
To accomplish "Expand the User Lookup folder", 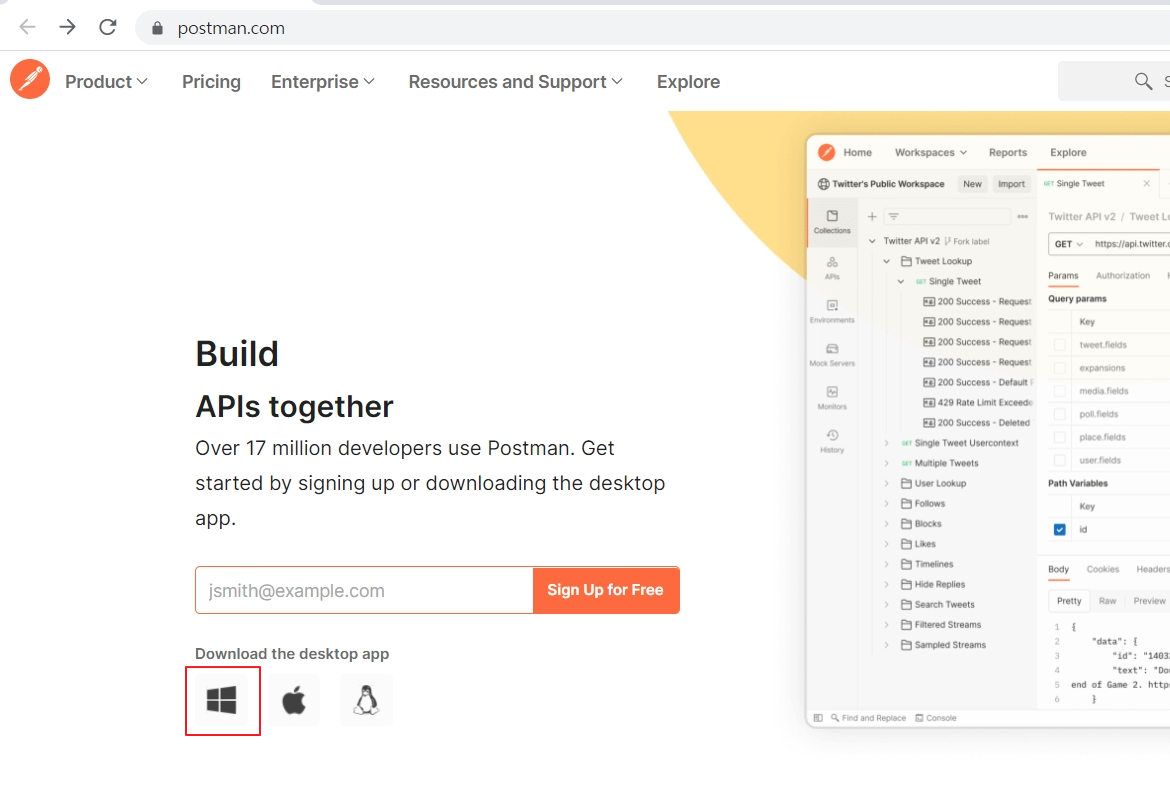I will (x=886, y=484).
